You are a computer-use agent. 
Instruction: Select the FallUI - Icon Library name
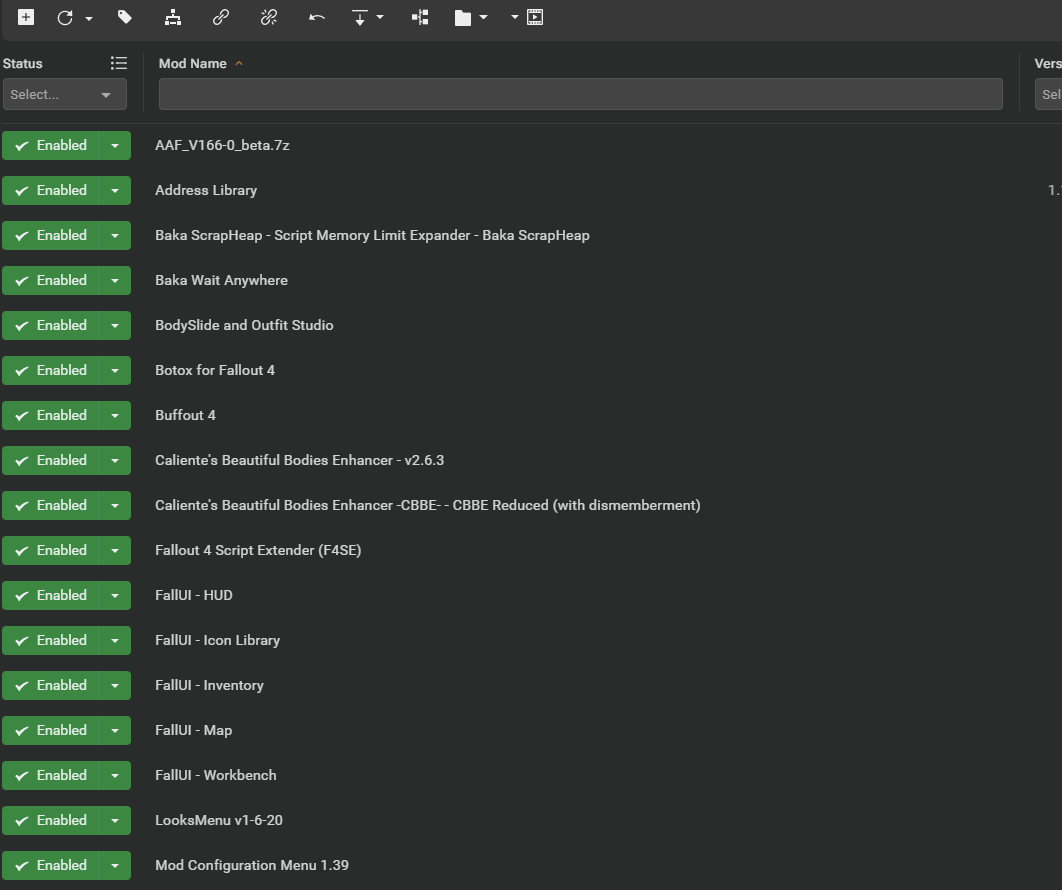click(x=217, y=640)
